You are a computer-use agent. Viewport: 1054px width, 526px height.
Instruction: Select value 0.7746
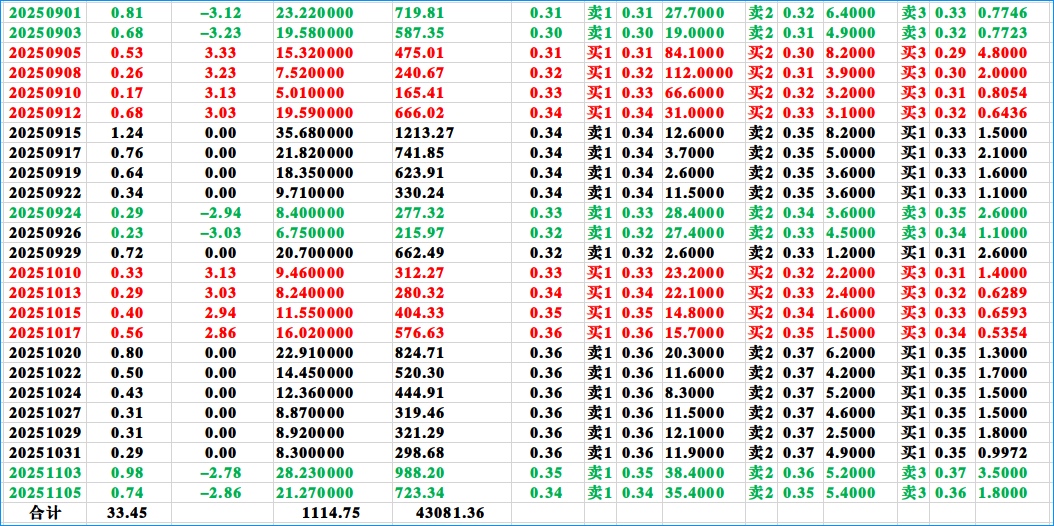tap(1002, 11)
